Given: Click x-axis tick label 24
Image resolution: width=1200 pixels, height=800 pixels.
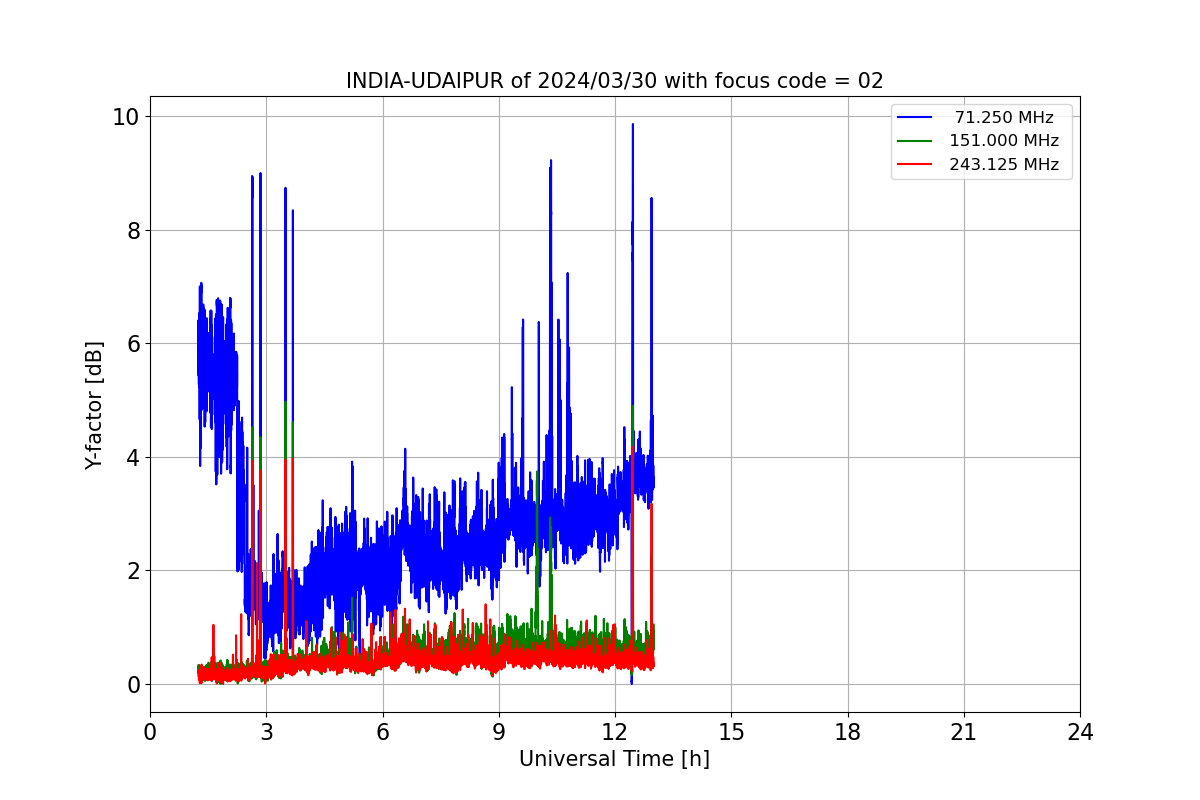Looking at the screenshot, I should point(1080,733).
